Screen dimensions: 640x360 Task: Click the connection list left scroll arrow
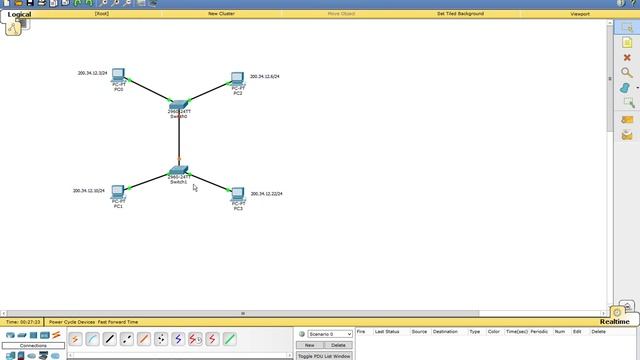[x=70, y=355]
